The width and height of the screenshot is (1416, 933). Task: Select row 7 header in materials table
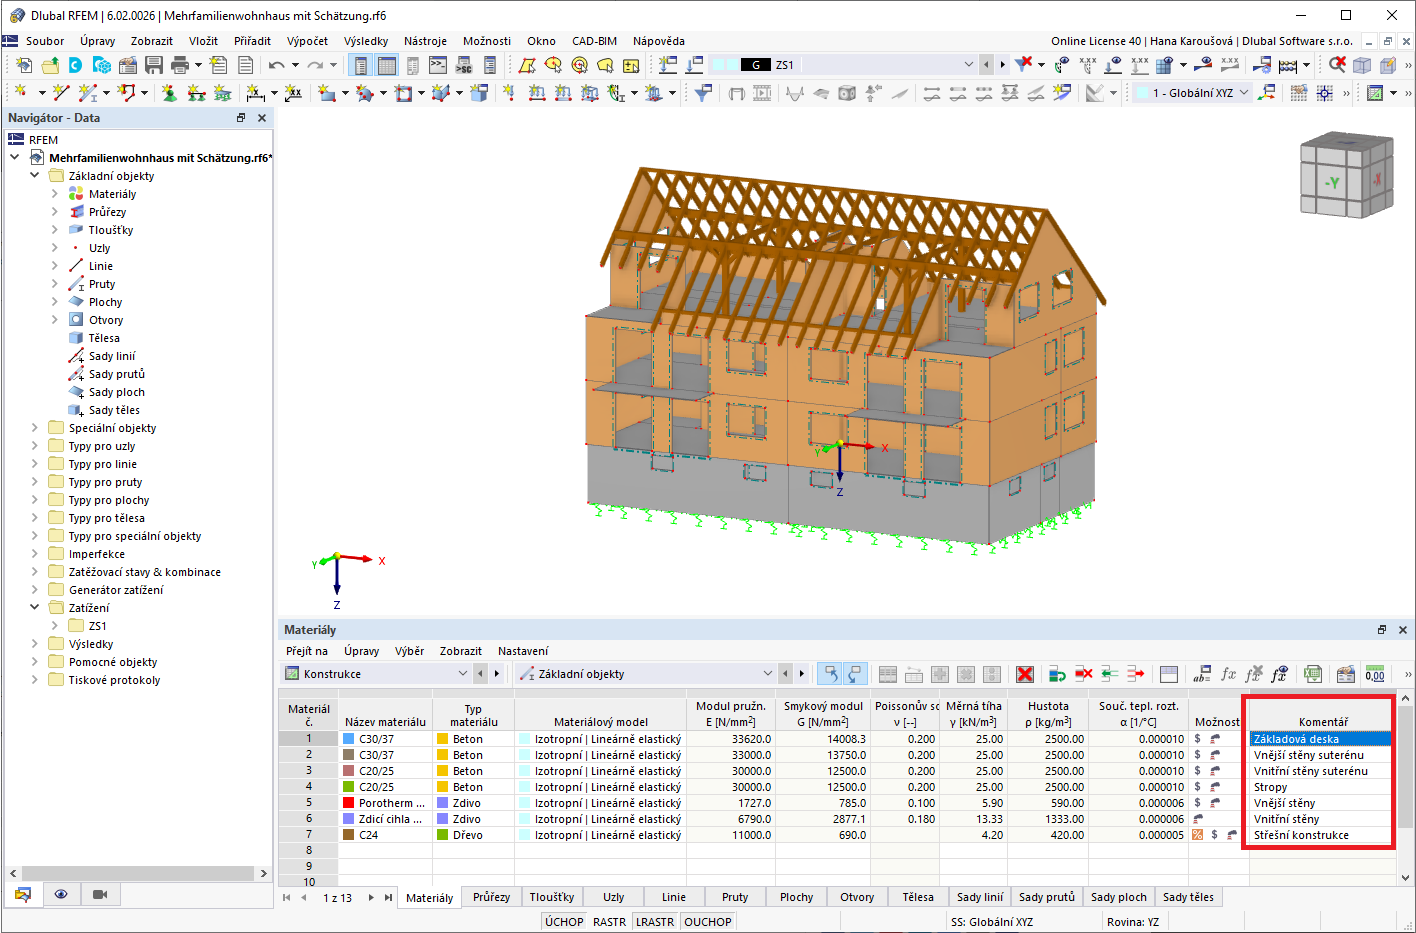309,835
